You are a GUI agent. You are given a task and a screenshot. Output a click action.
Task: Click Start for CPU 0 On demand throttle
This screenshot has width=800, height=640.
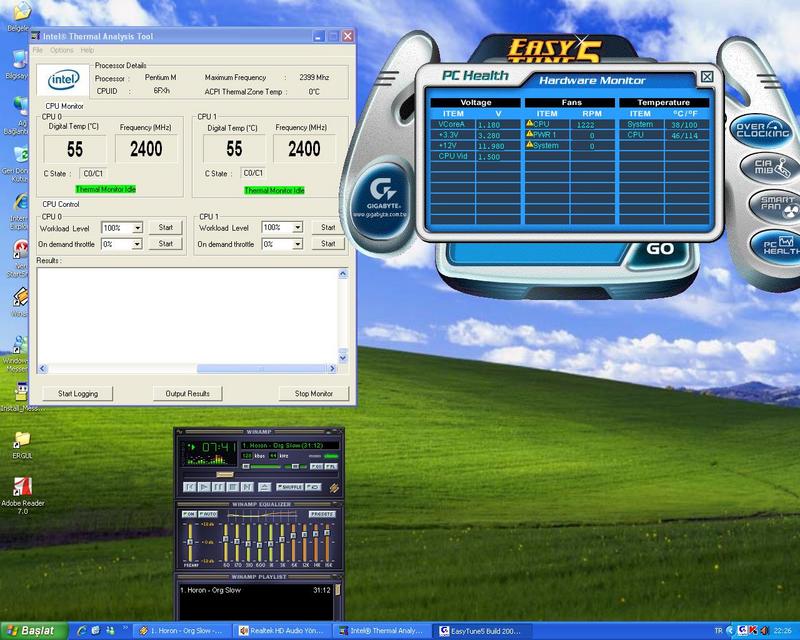tap(166, 243)
